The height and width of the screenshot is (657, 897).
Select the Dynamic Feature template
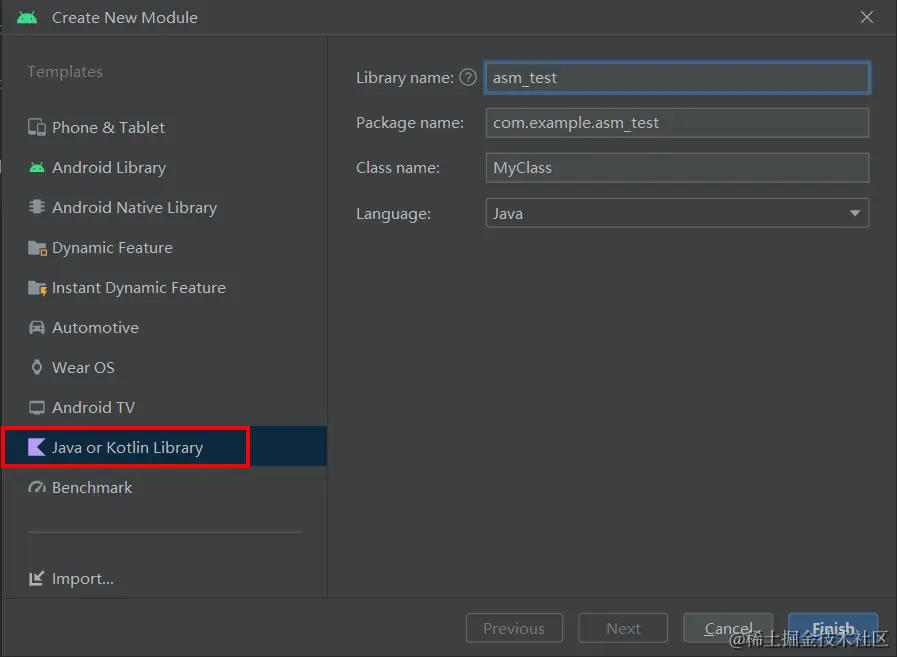click(165, 247)
